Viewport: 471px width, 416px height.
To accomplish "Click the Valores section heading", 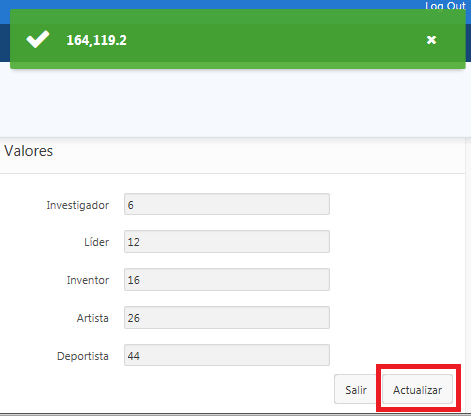I will (x=28, y=151).
